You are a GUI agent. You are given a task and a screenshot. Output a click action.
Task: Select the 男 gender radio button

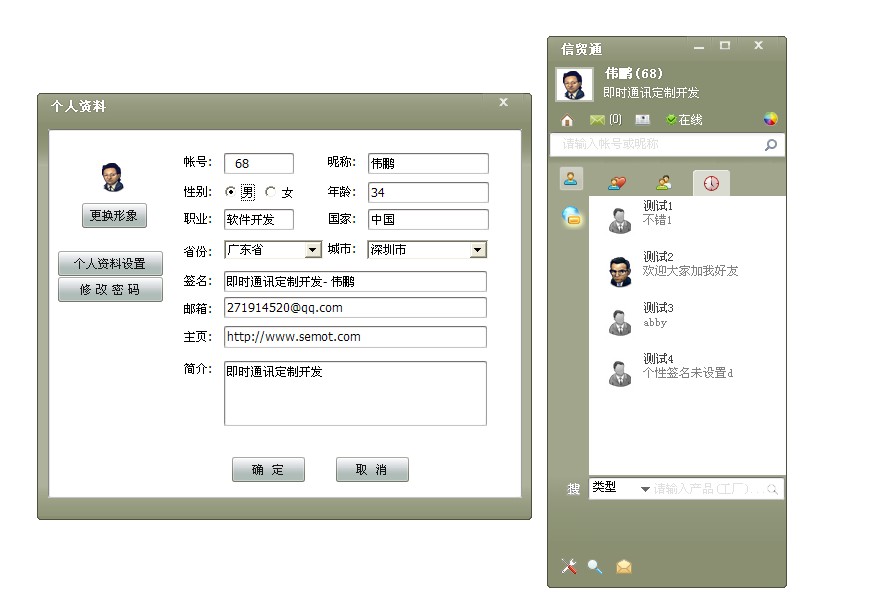(230, 192)
